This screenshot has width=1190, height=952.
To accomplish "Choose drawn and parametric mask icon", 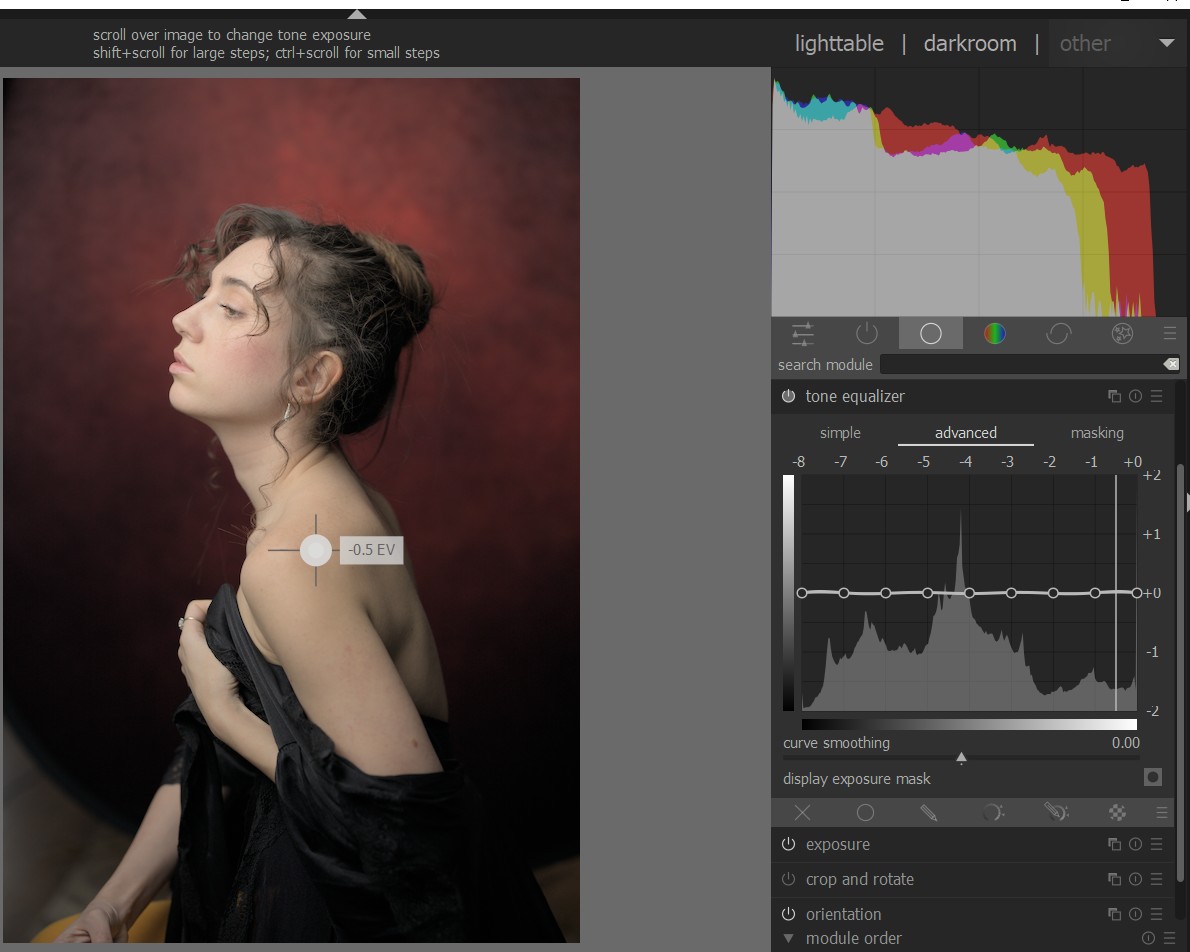I will (1056, 813).
